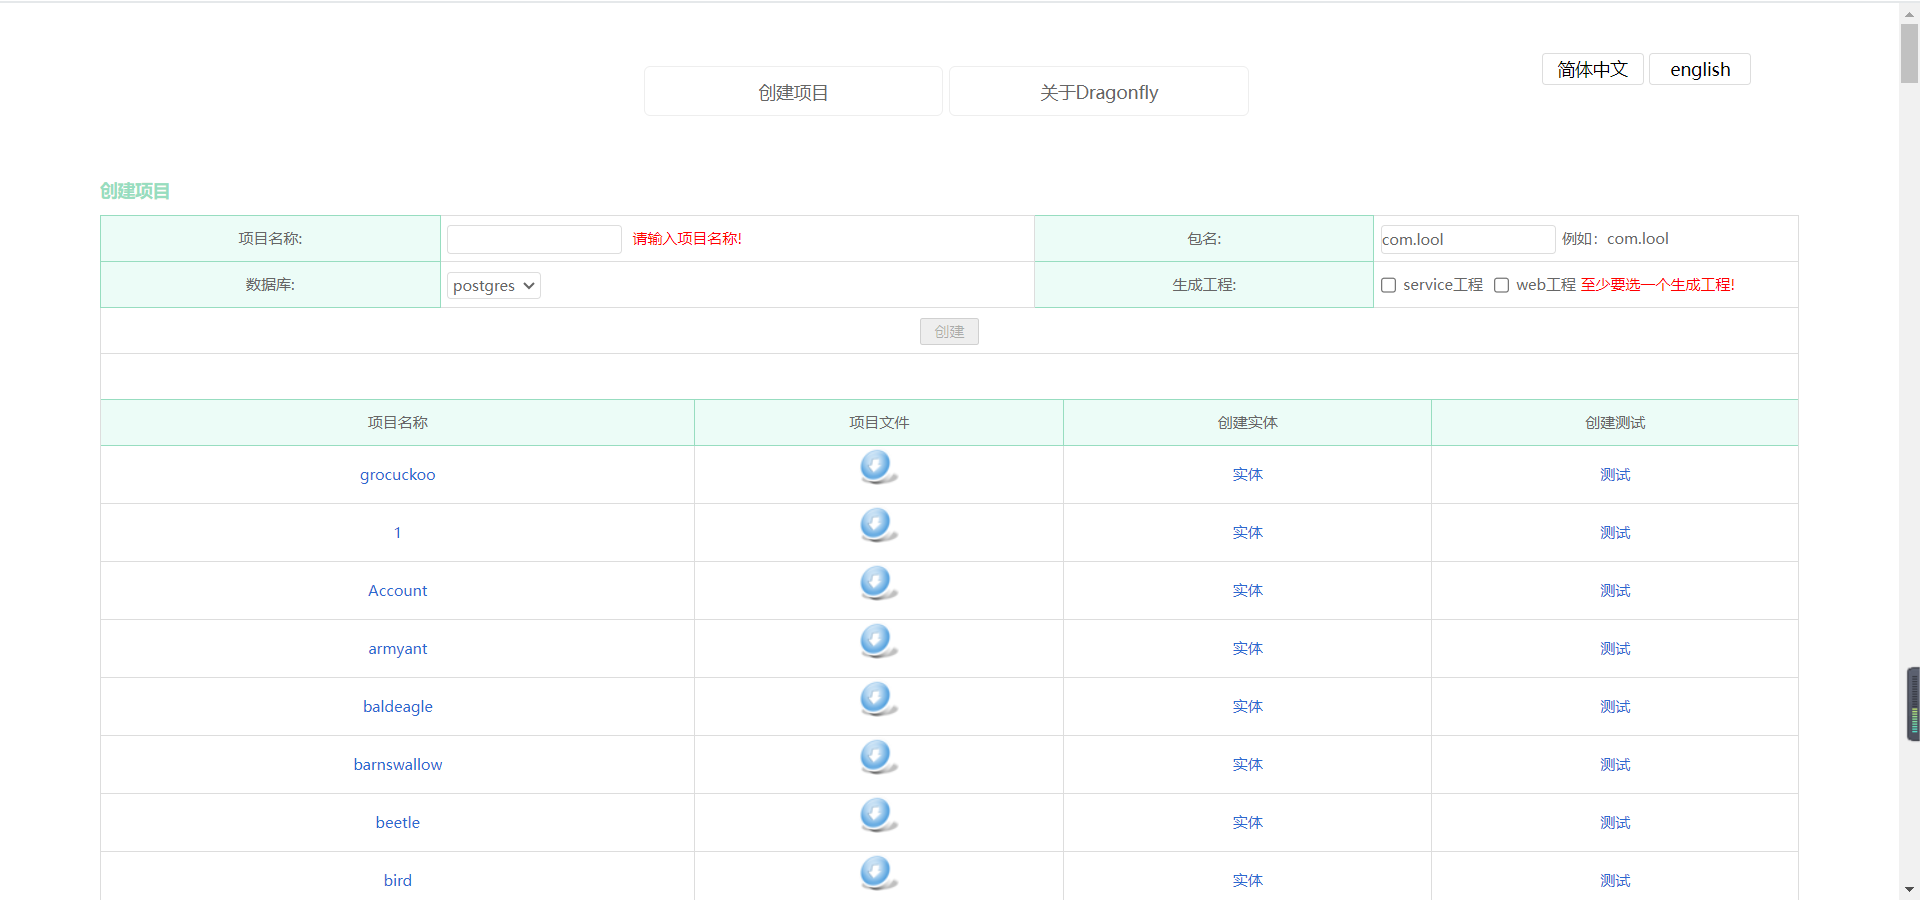Open the project named 1

398,533
